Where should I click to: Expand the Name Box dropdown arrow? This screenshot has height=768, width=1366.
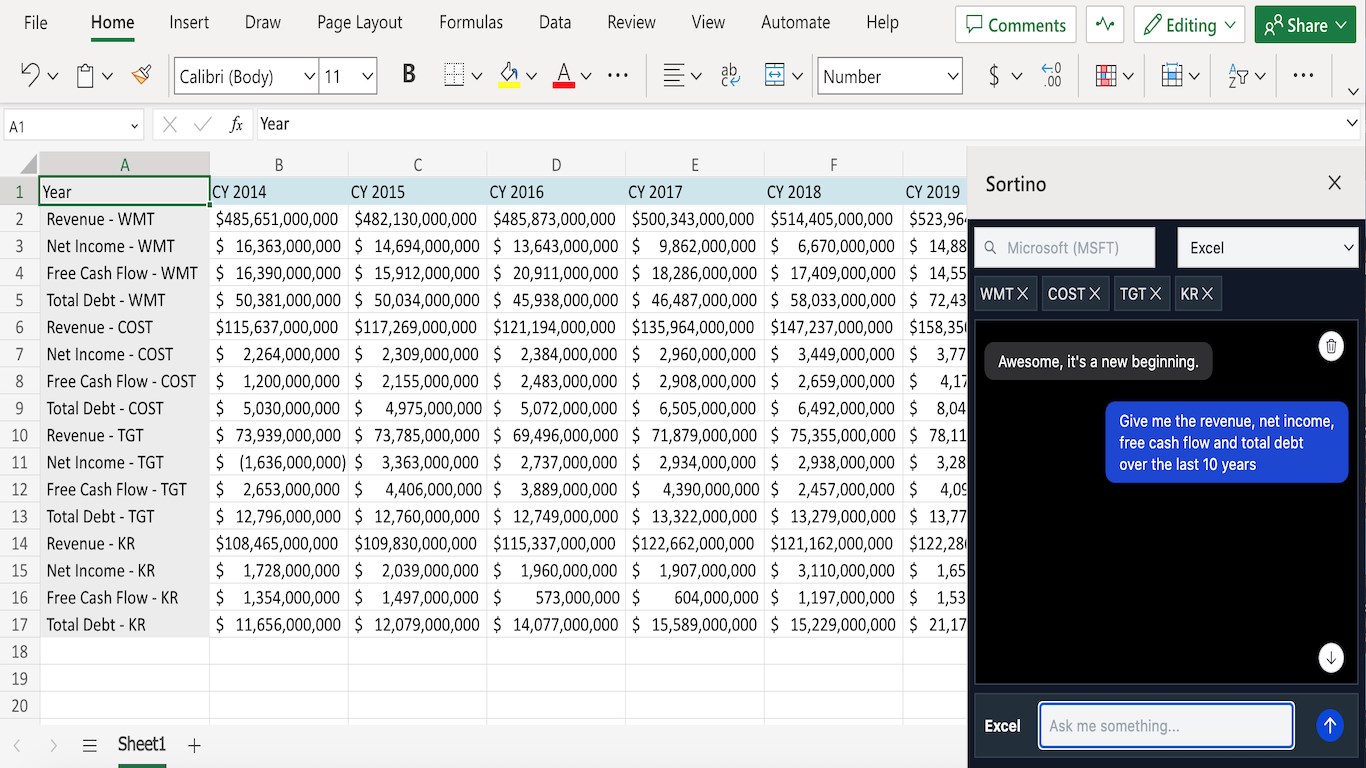(x=135, y=126)
